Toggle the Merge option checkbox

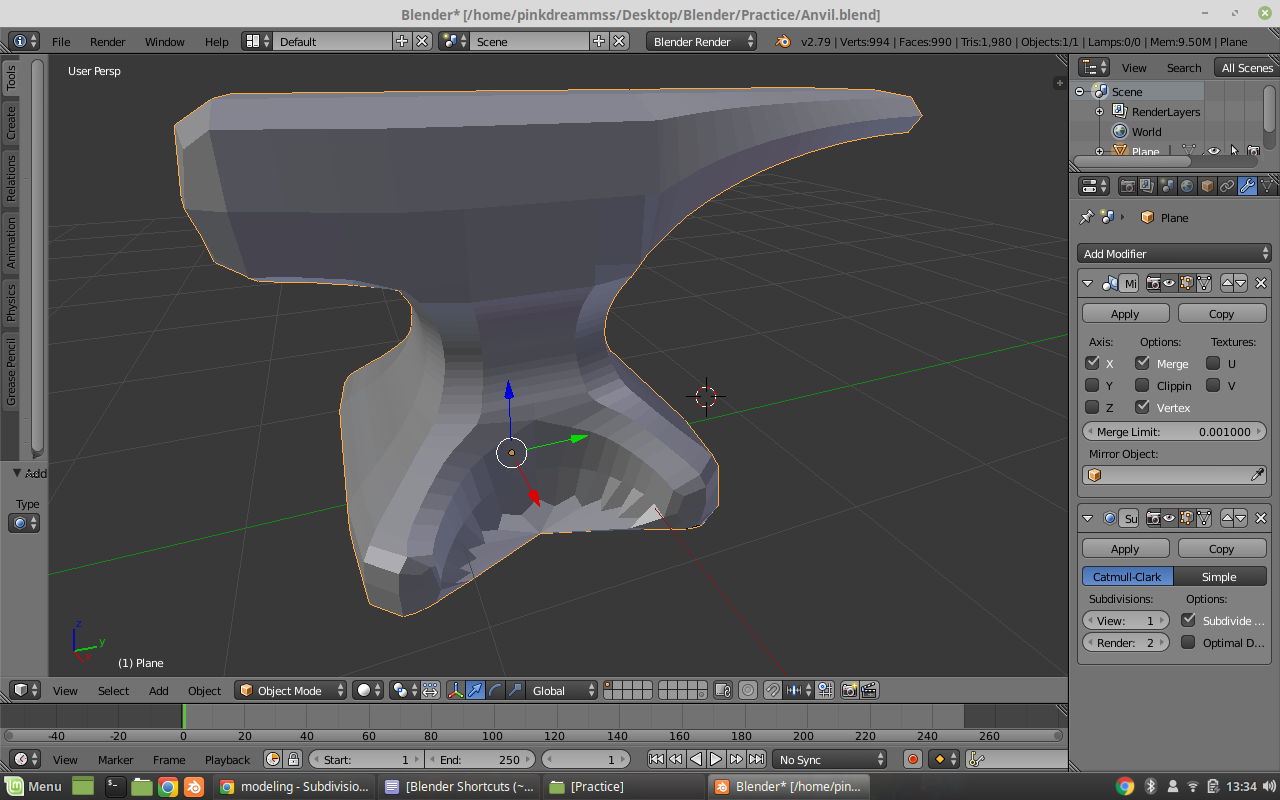click(1142, 363)
